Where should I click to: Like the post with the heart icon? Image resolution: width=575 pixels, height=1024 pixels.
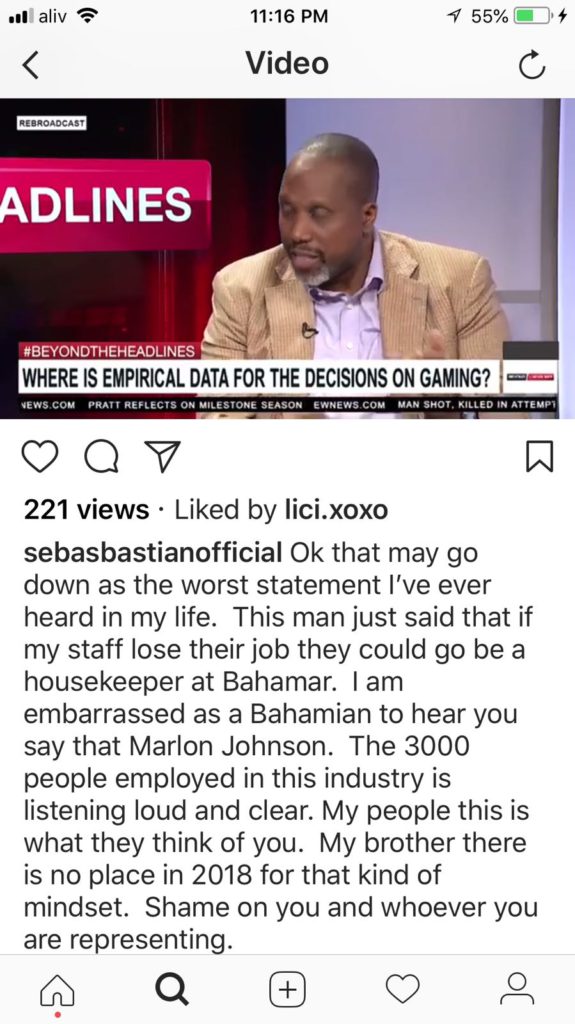coord(40,456)
